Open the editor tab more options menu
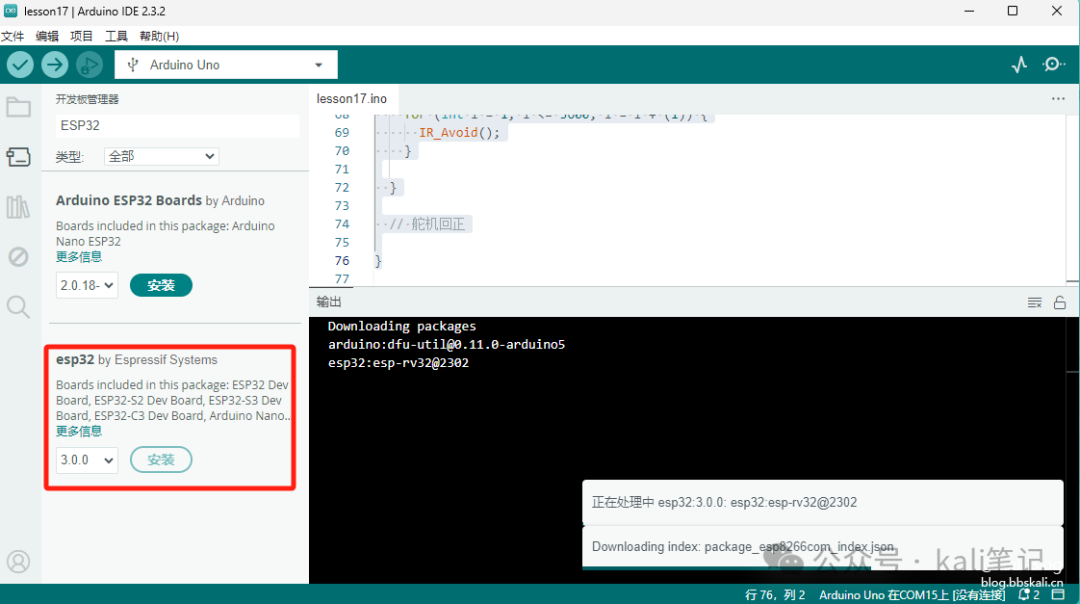The width and height of the screenshot is (1080, 604). (x=1058, y=99)
